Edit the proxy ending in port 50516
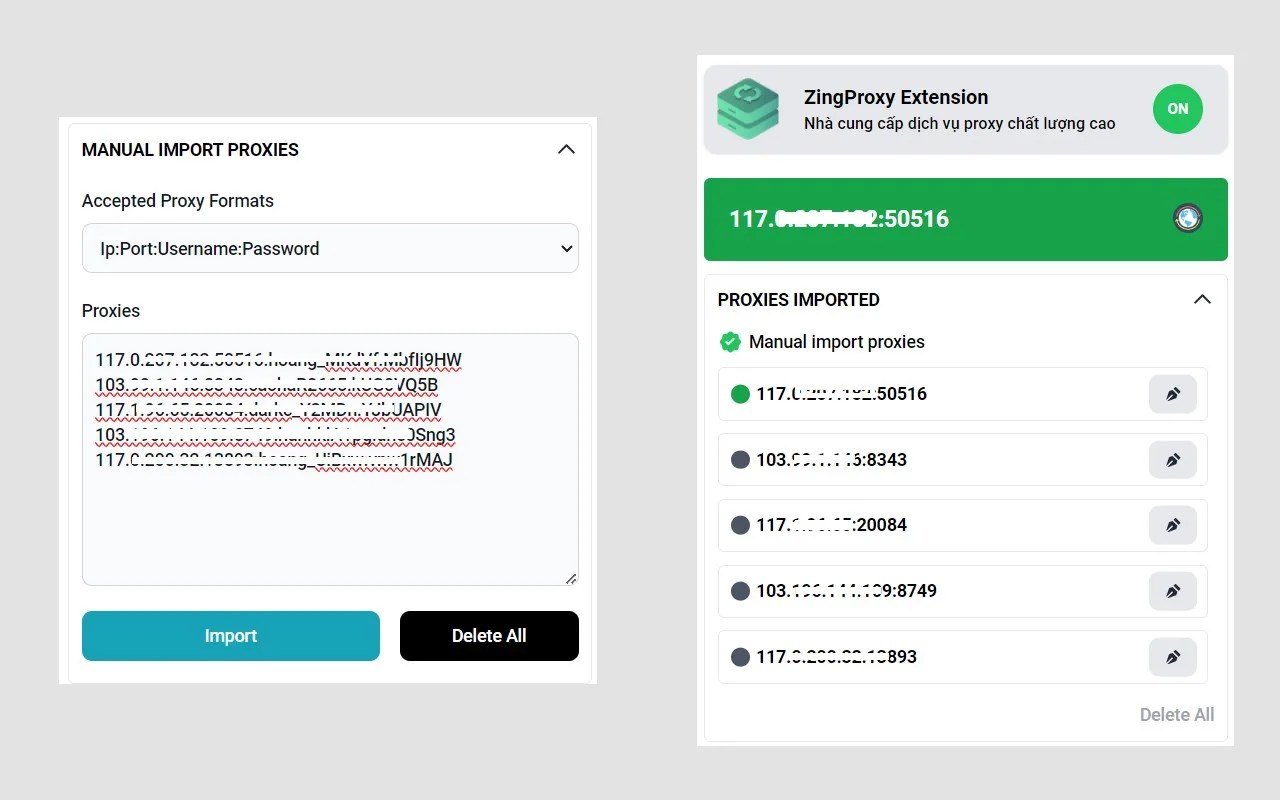Image resolution: width=1280 pixels, height=800 pixels. 1172,394
